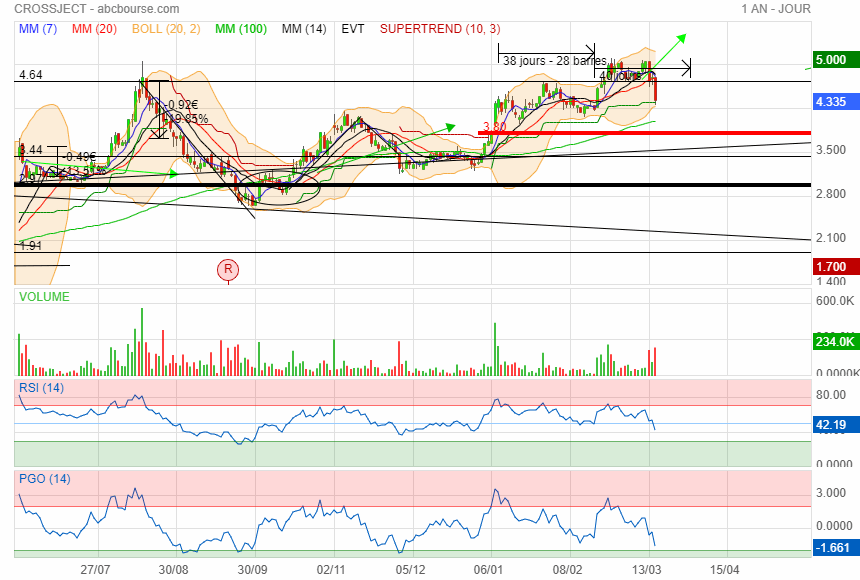Click the 1 AN - JOUR period label
Viewport: 860px width, 580px height.
[776, 9]
